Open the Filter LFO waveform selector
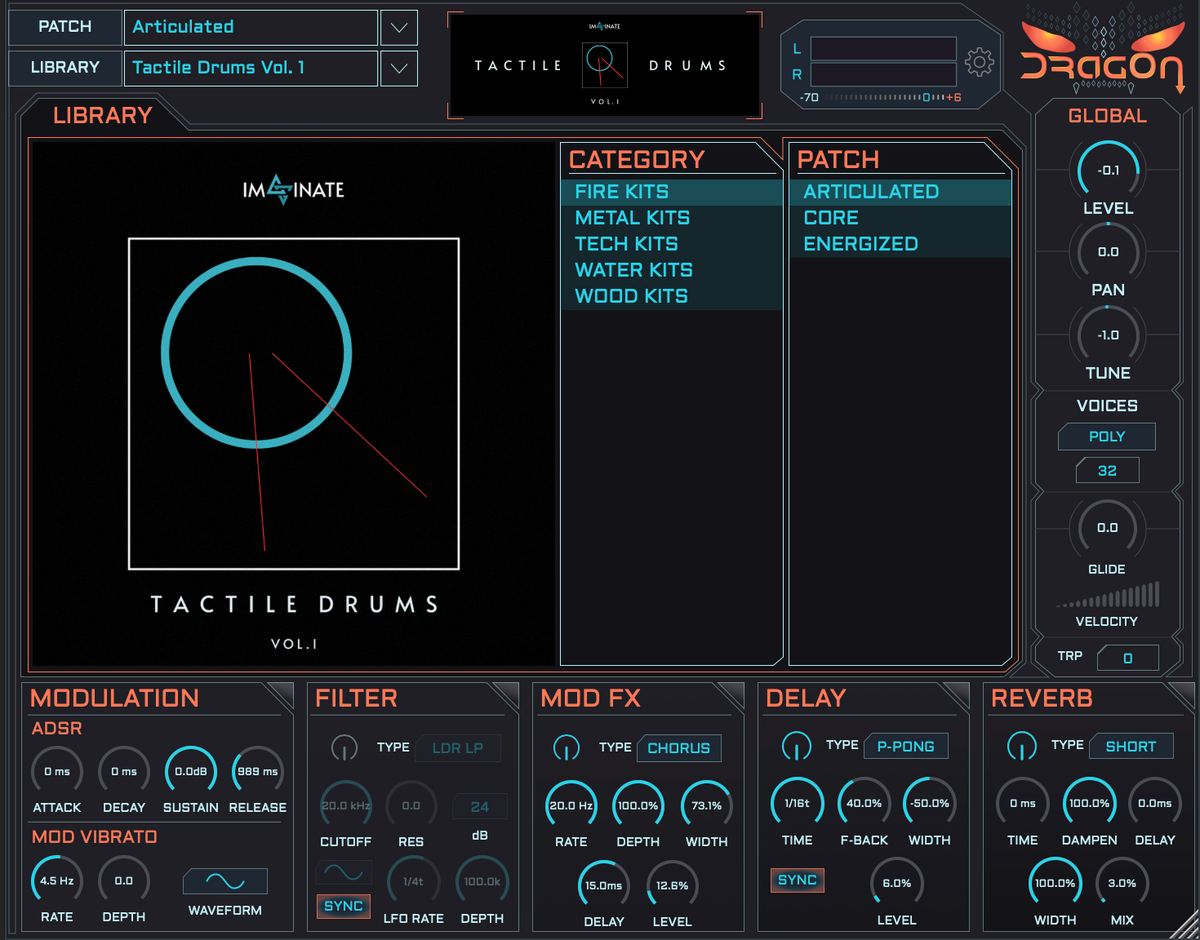 click(344, 872)
